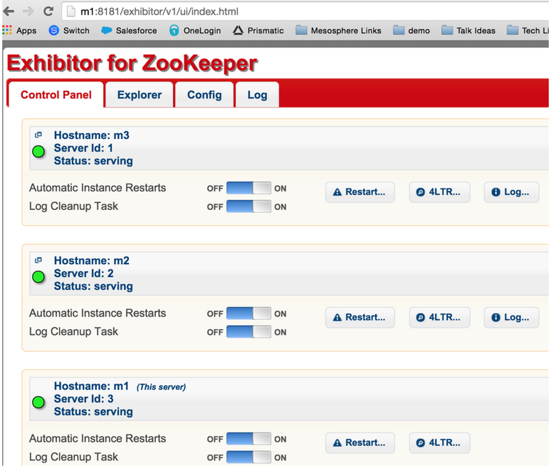Toggle Log Cleanup Task for m1
551x467 pixels.
point(248,457)
